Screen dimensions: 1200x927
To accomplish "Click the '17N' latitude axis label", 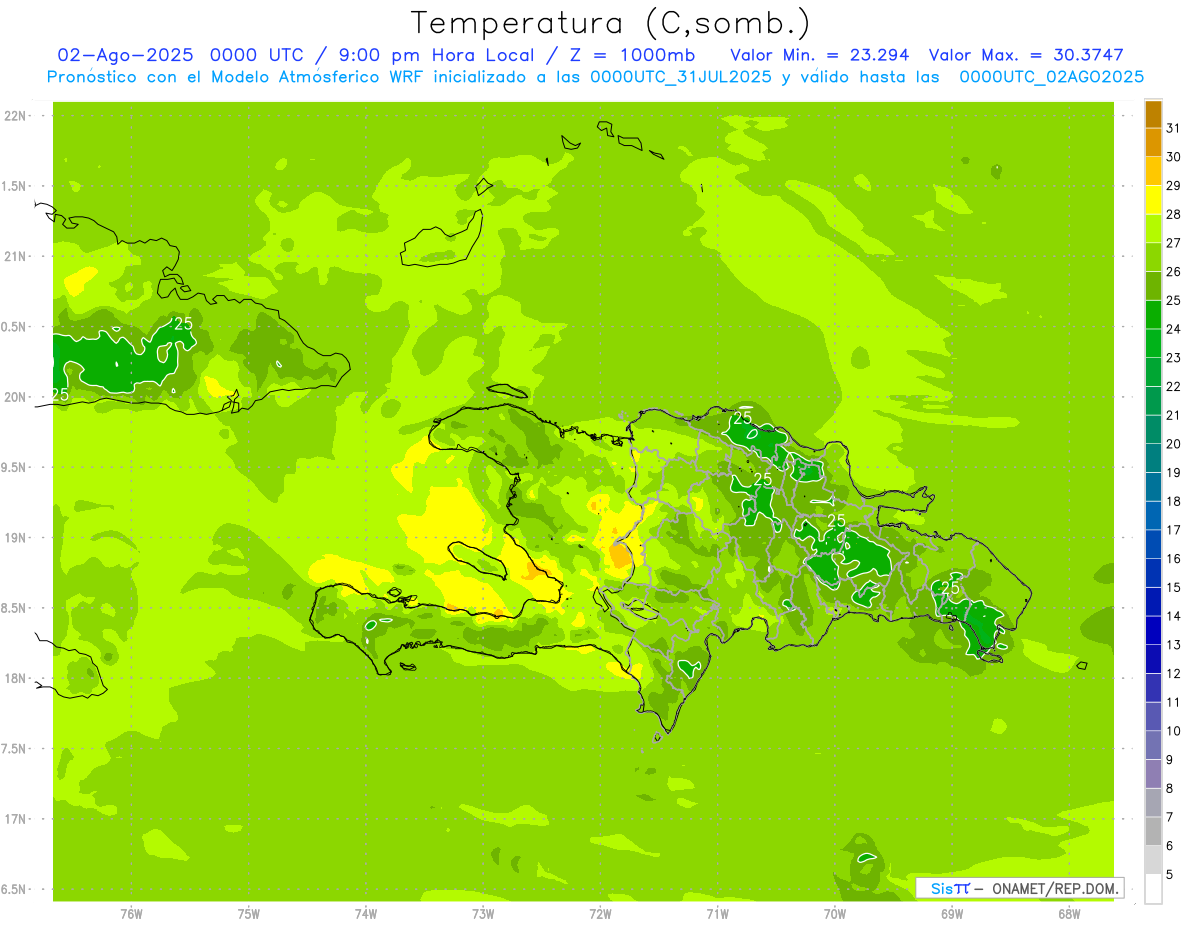I will 17,820.
